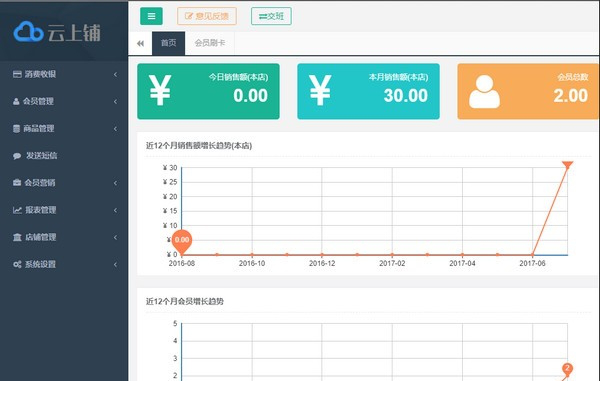600x396 pixels.
Task: Click the credit card icon beside 消费收银
Action: pos(17,74)
